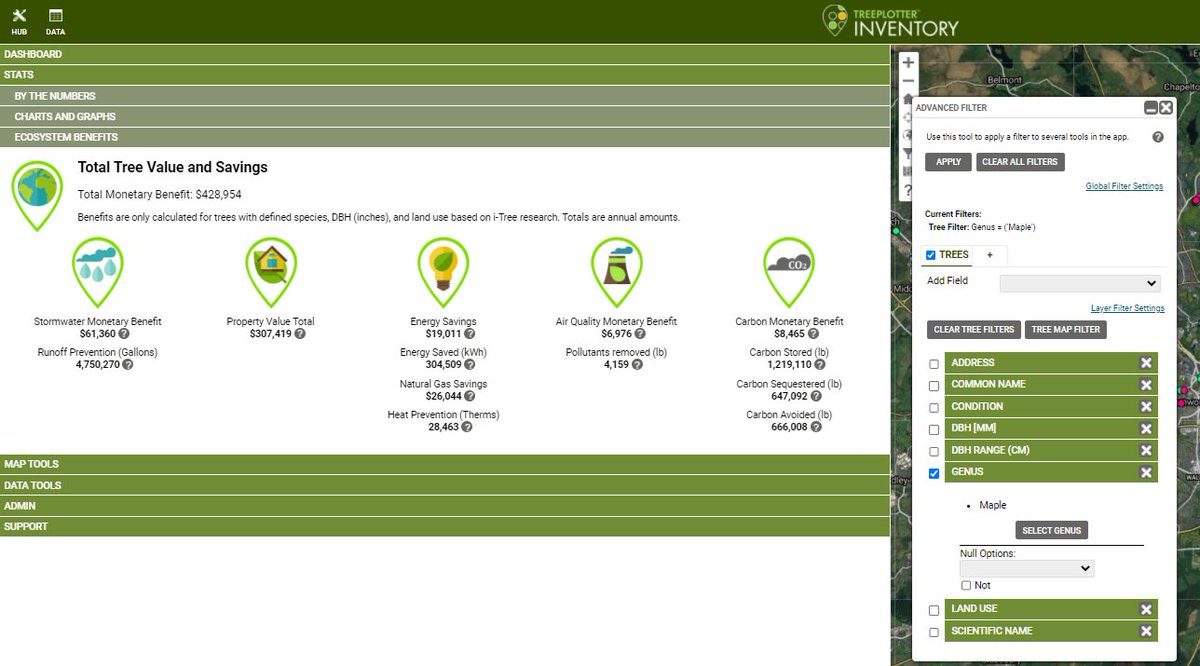Expand the Admin section

[445, 506]
